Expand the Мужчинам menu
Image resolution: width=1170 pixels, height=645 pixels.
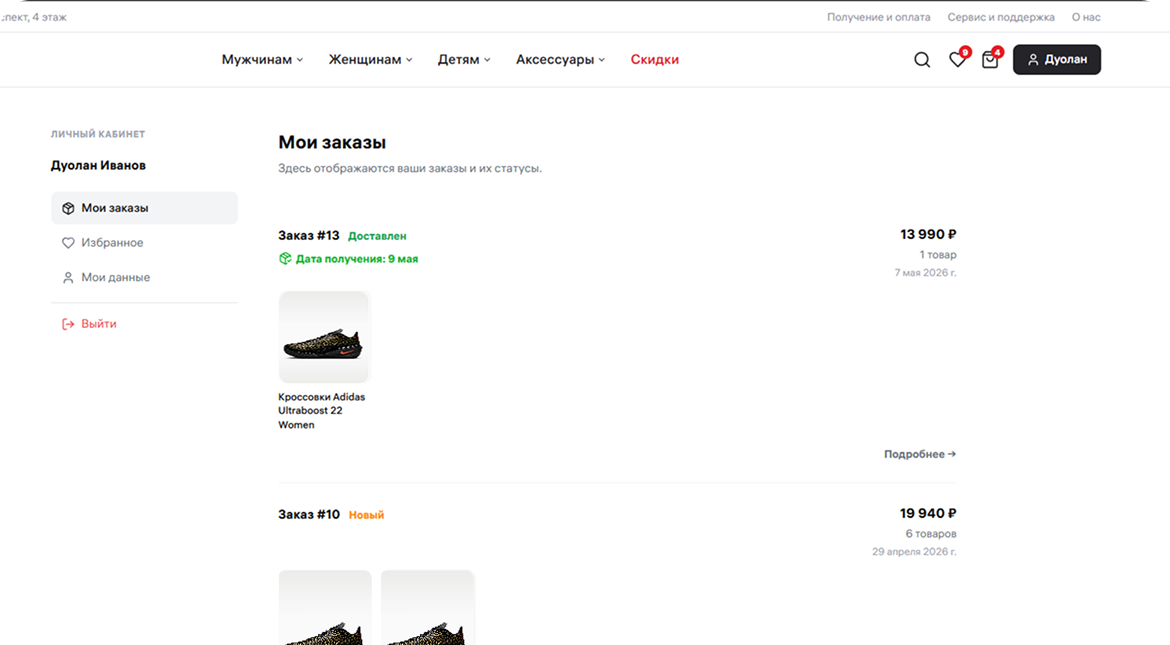(262, 60)
